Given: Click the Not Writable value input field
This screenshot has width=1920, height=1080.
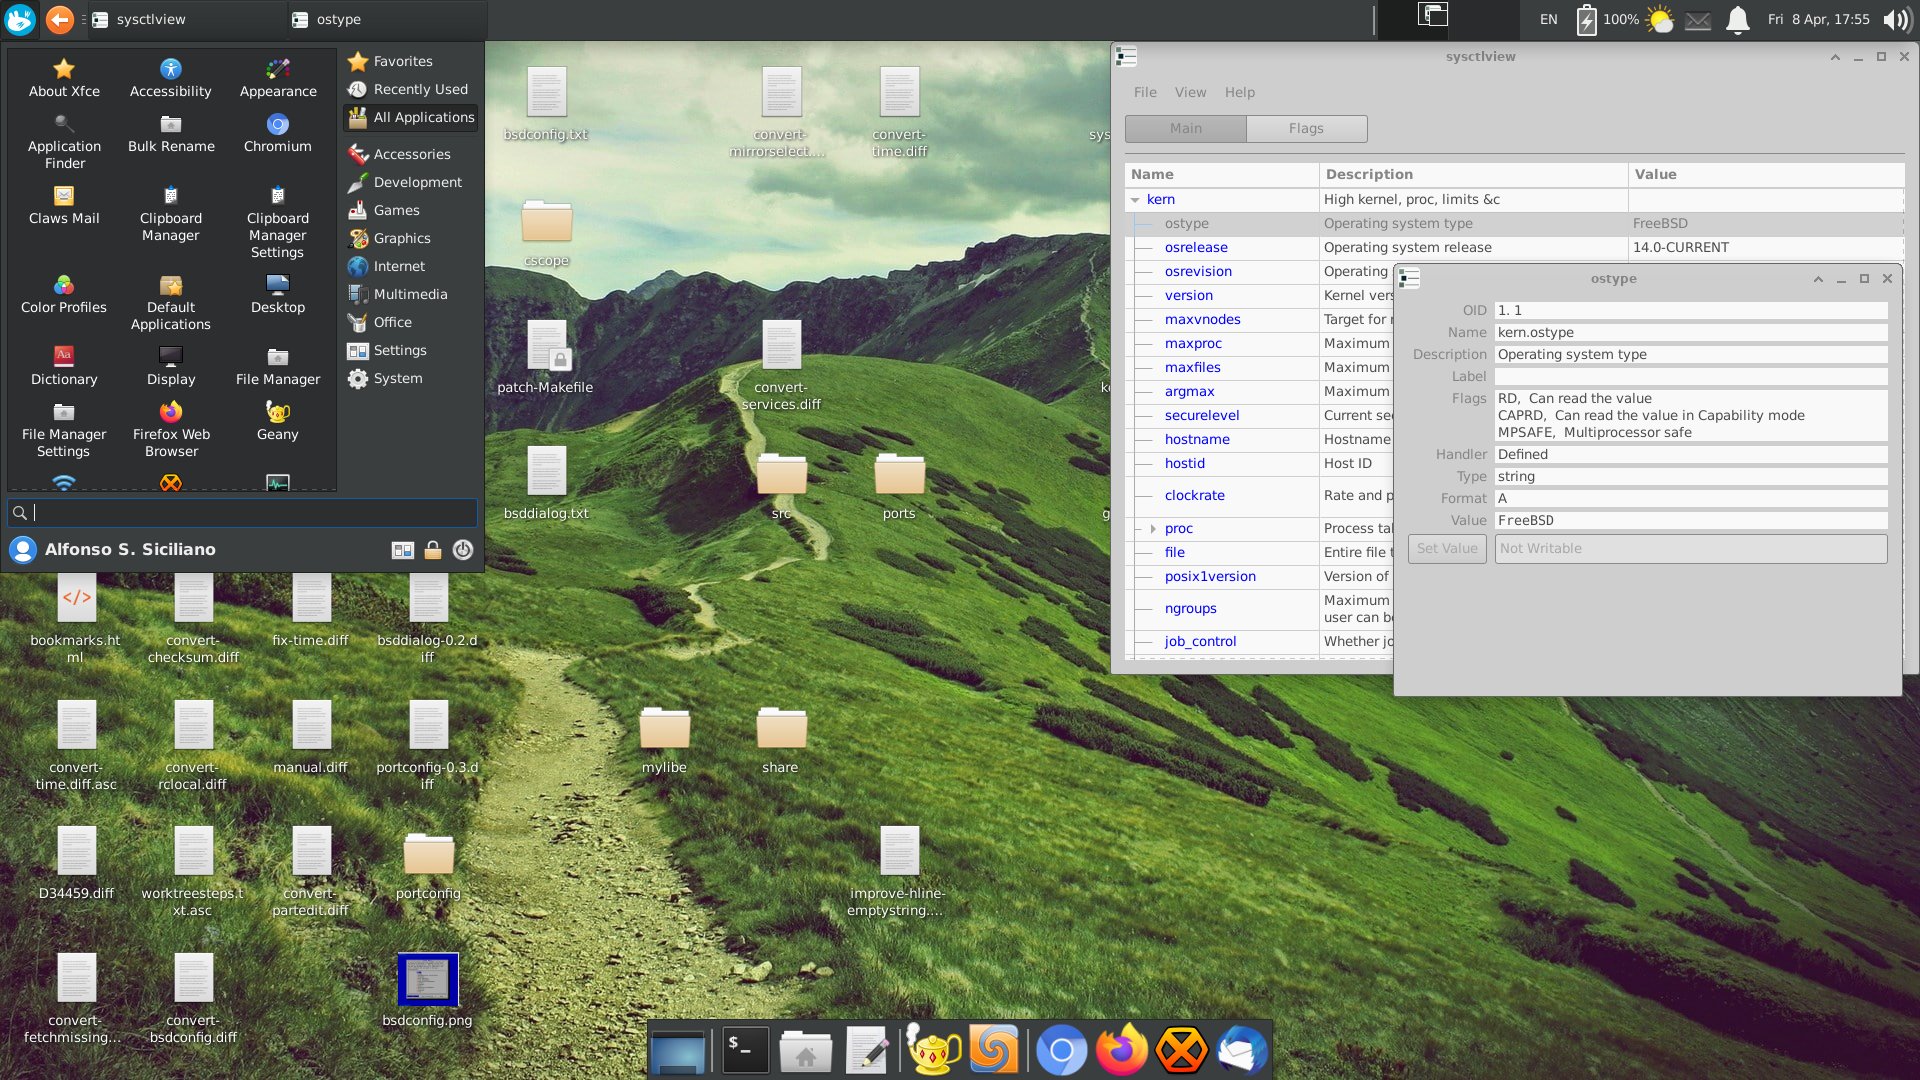Looking at the screenshot, I should coord(1691,549).
